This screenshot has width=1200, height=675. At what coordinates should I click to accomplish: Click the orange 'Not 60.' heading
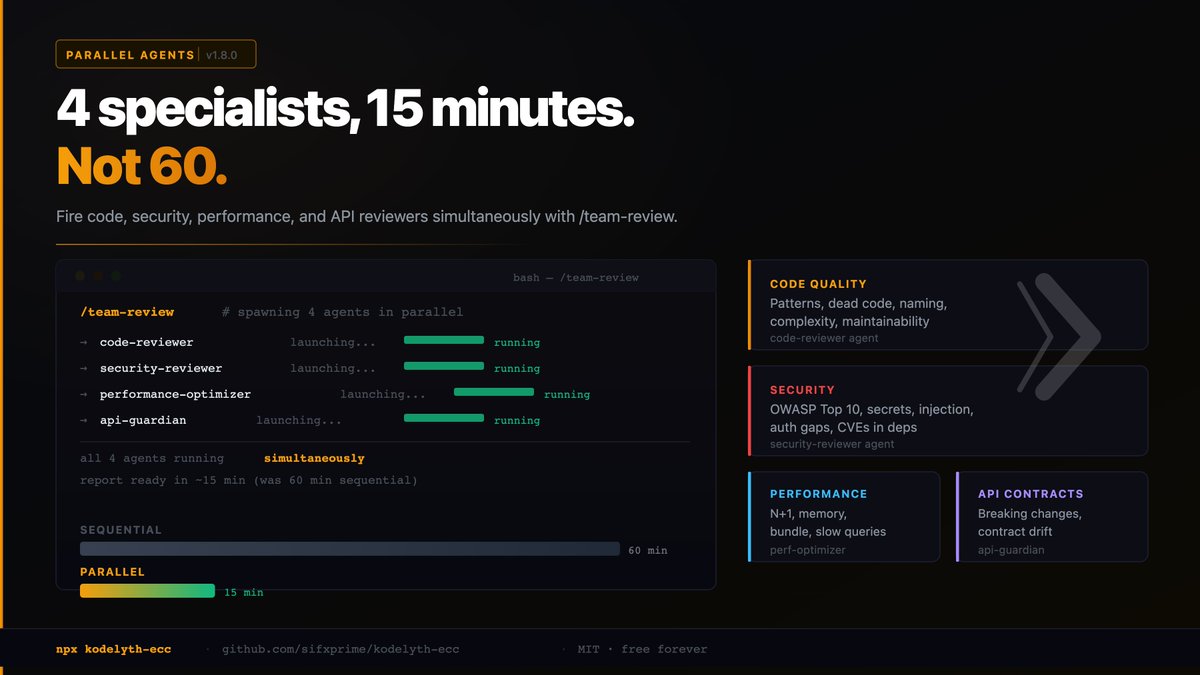[141, 166]
